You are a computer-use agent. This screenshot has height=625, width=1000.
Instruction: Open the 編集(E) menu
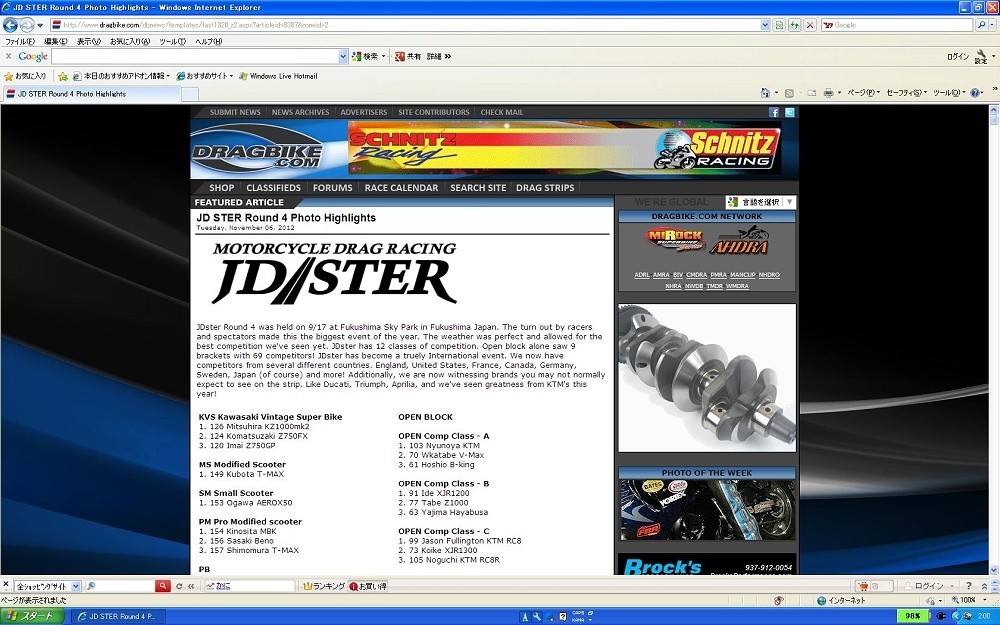pos(55,41)
